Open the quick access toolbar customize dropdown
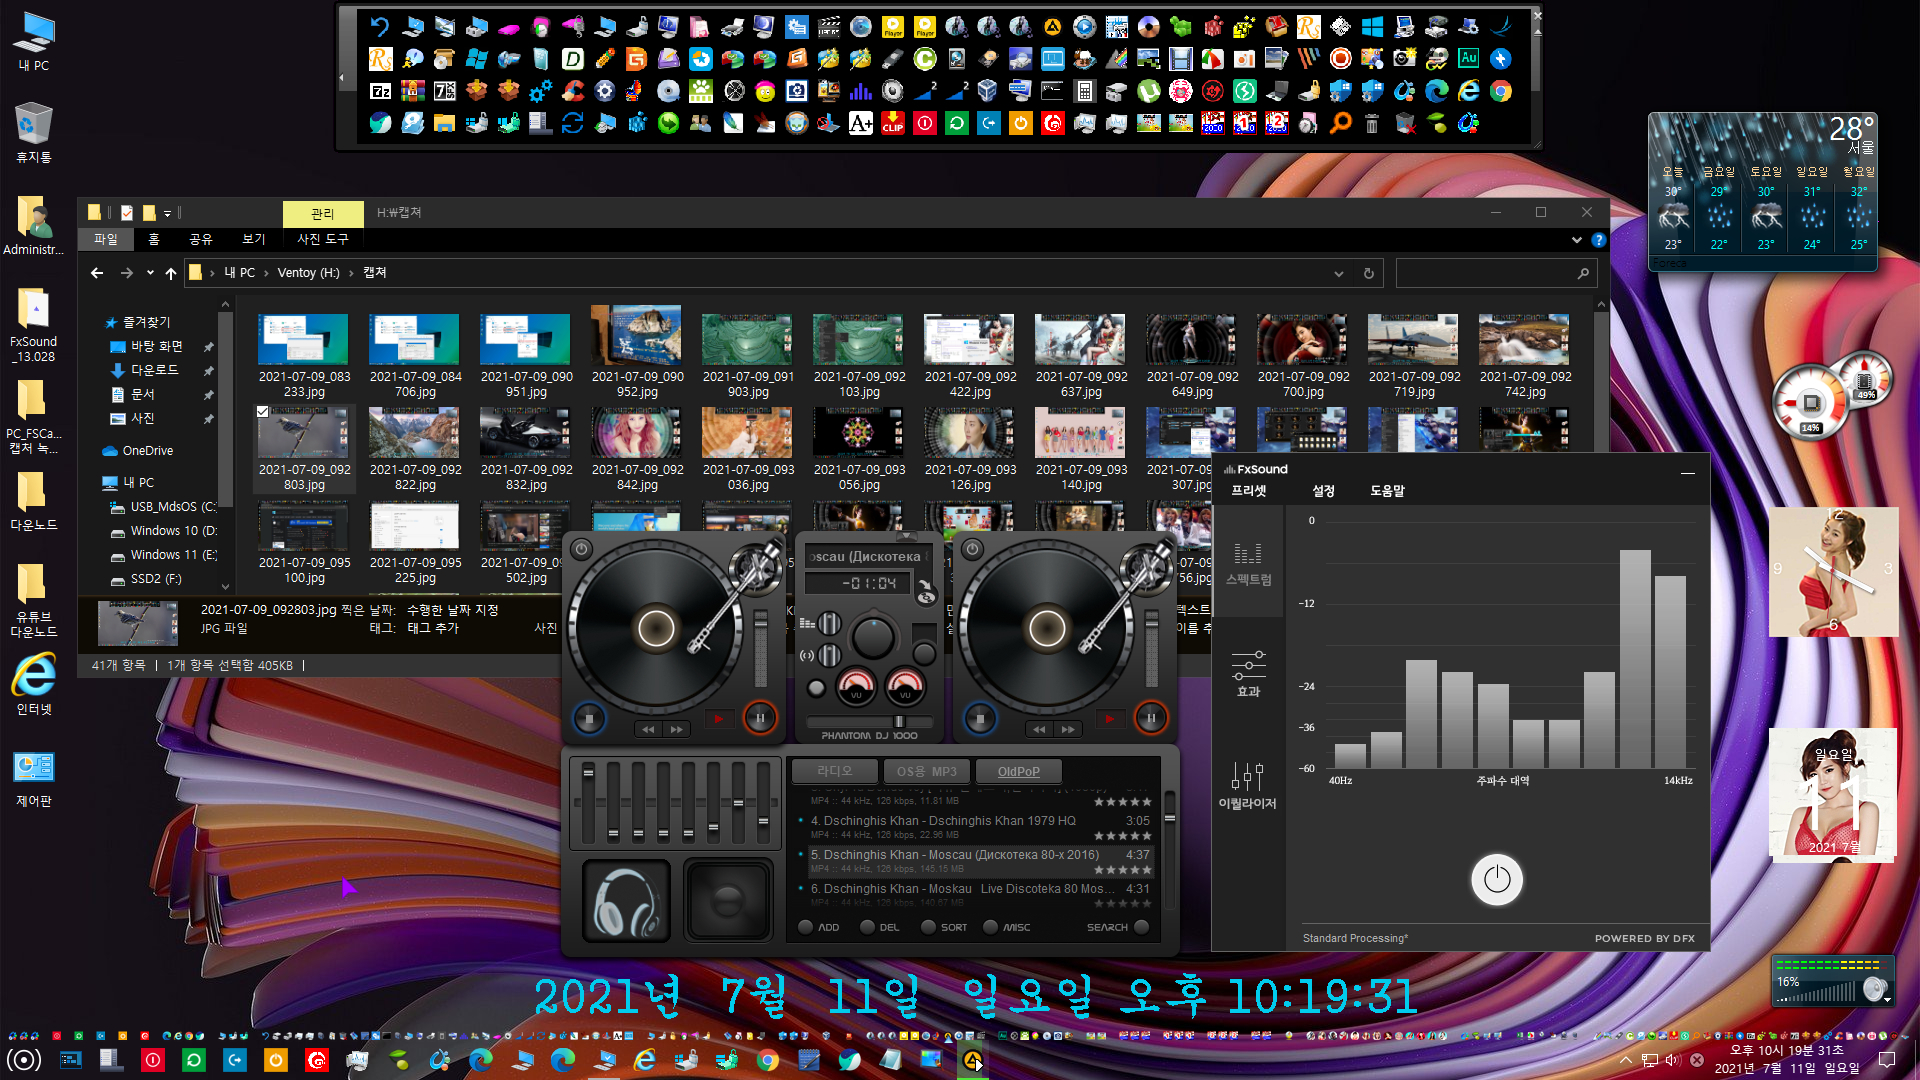This screenshot has width=1920, height=1080. (x=168, y=213)
